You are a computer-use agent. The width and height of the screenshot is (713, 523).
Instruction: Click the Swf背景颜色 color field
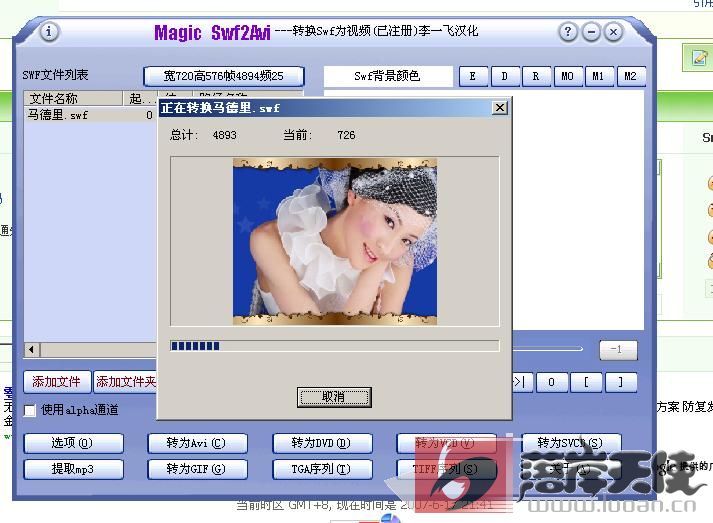(x=388, y=76)
